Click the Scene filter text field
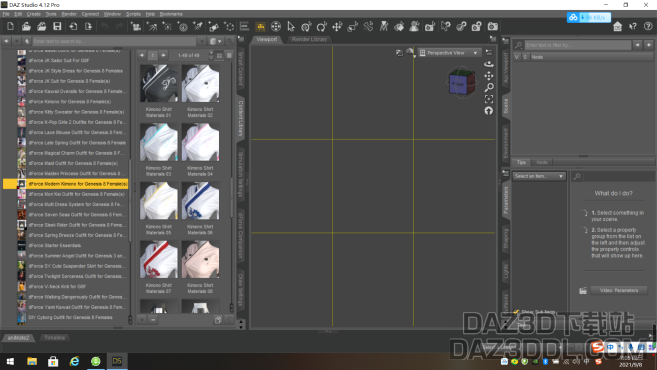 click(x=577, y=45)
